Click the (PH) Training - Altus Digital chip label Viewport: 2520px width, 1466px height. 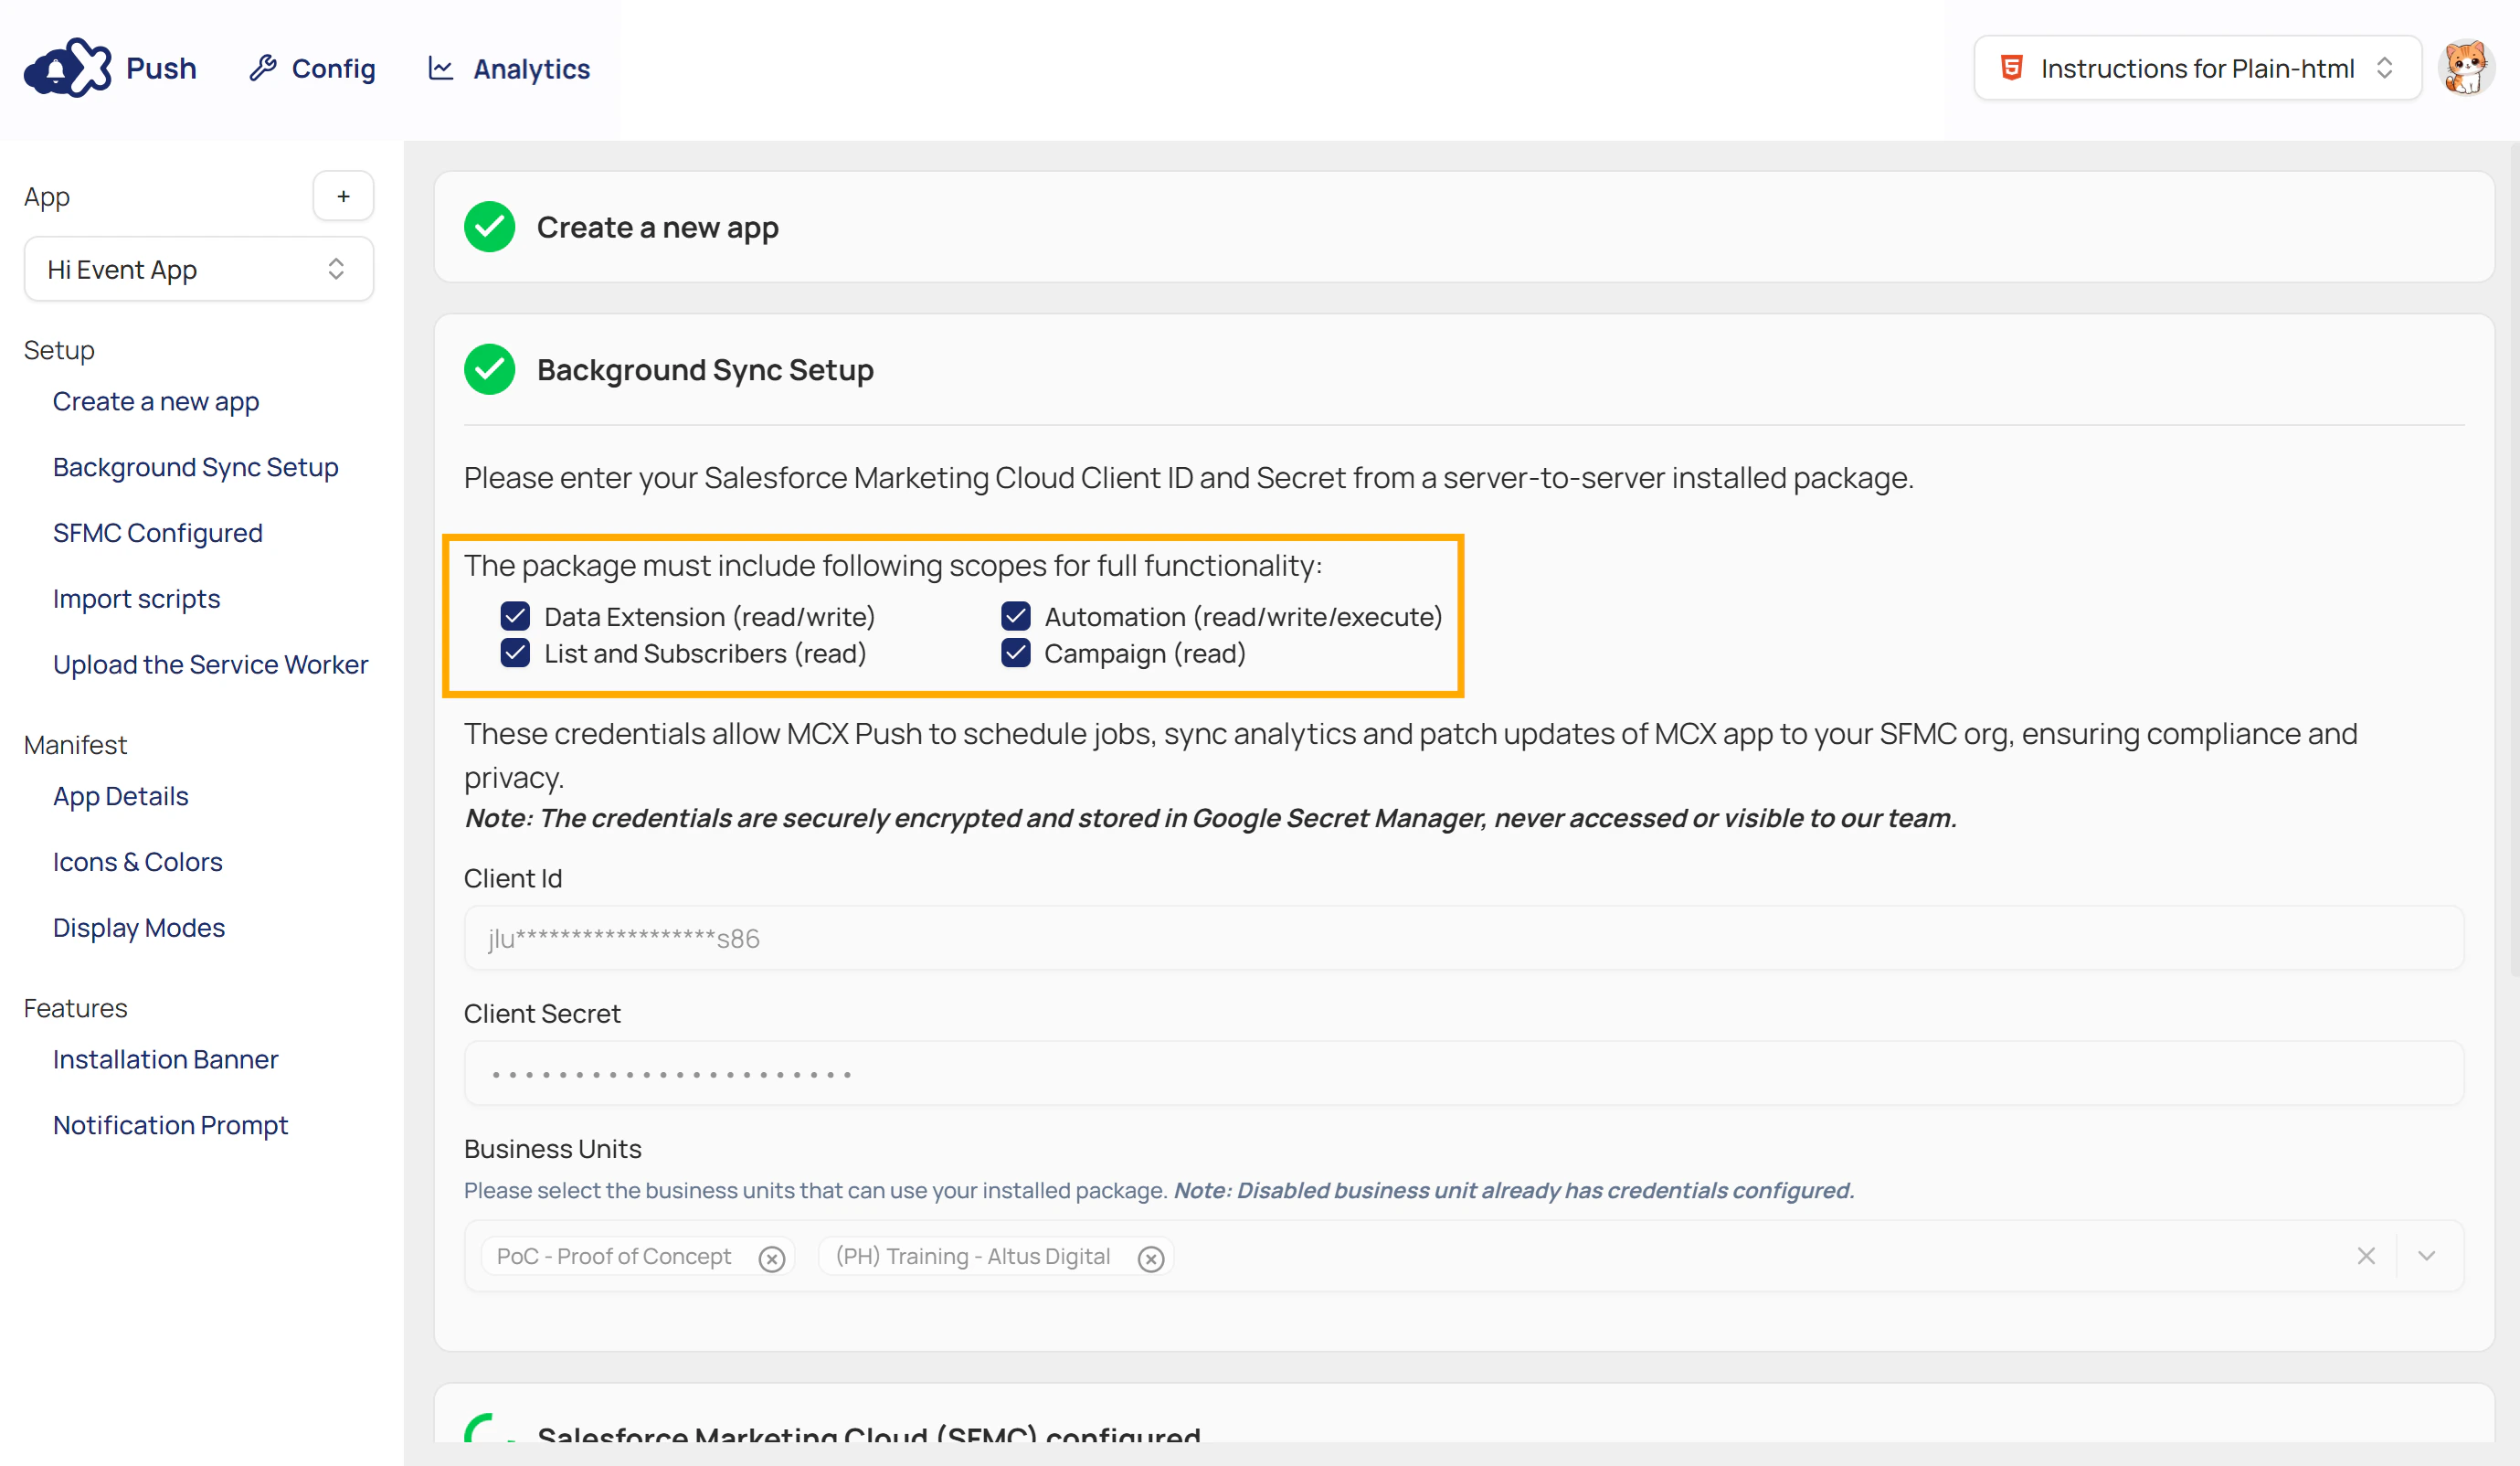point(973,1256)
